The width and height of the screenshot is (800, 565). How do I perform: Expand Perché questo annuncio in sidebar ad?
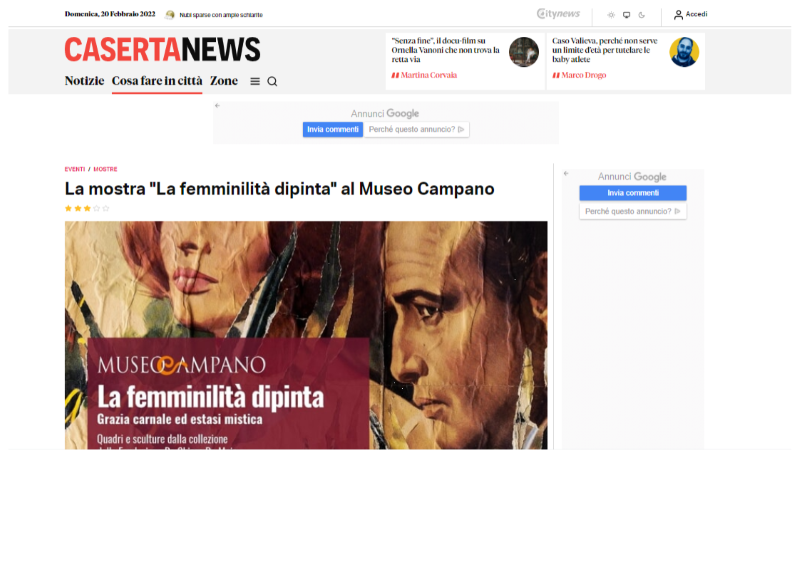(633, 211)
